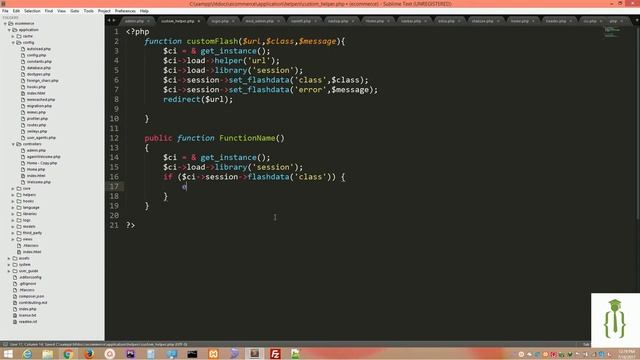
Task: Close the custom_helper.php tab
Action: [199, 21]
